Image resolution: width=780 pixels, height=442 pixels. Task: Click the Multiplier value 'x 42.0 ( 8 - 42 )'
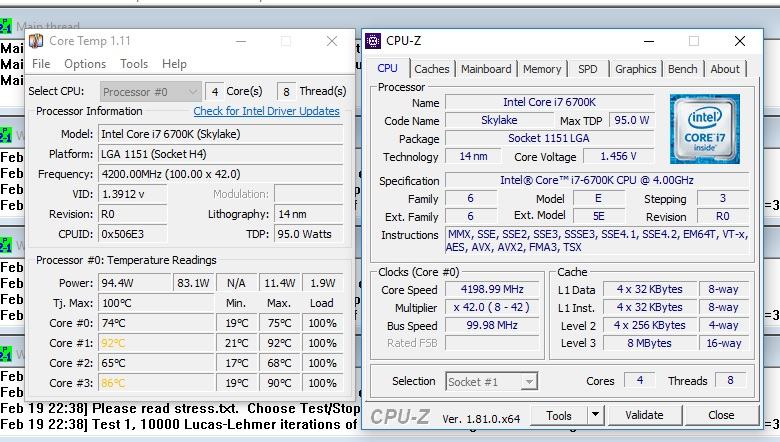pyautogui.click(x=492, y=307)
